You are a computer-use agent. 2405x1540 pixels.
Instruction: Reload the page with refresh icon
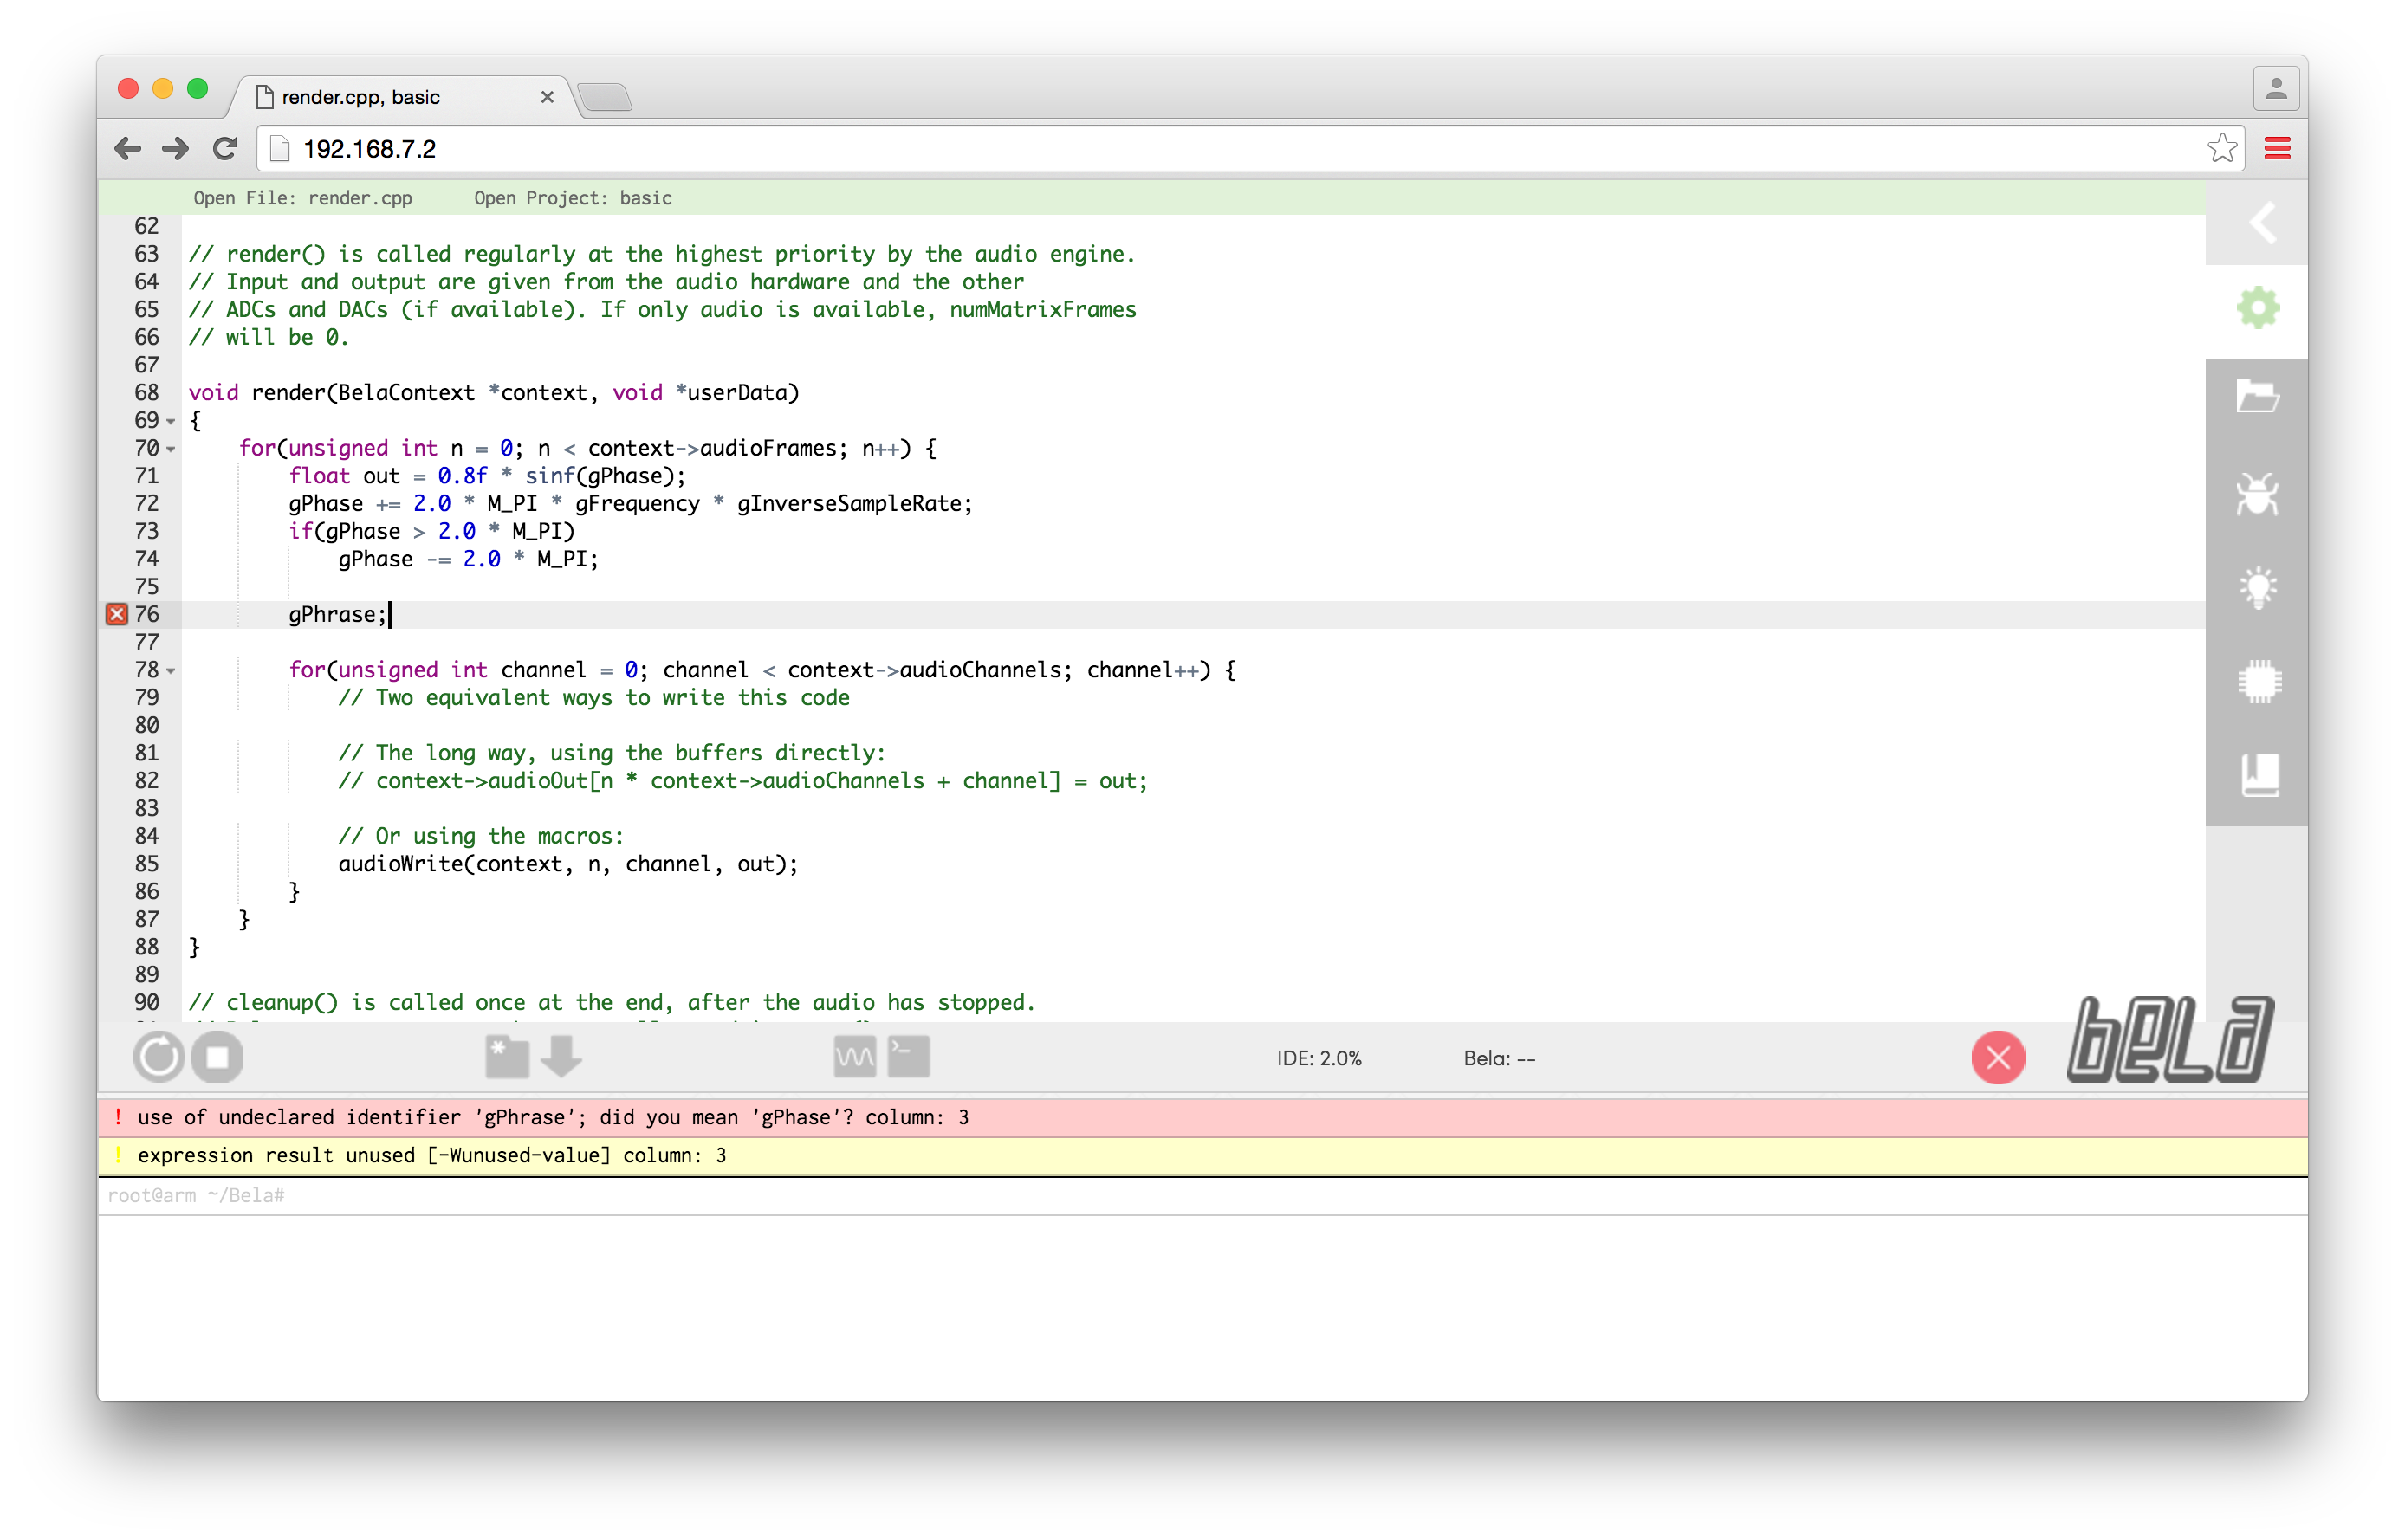click(x=225, y=149)
